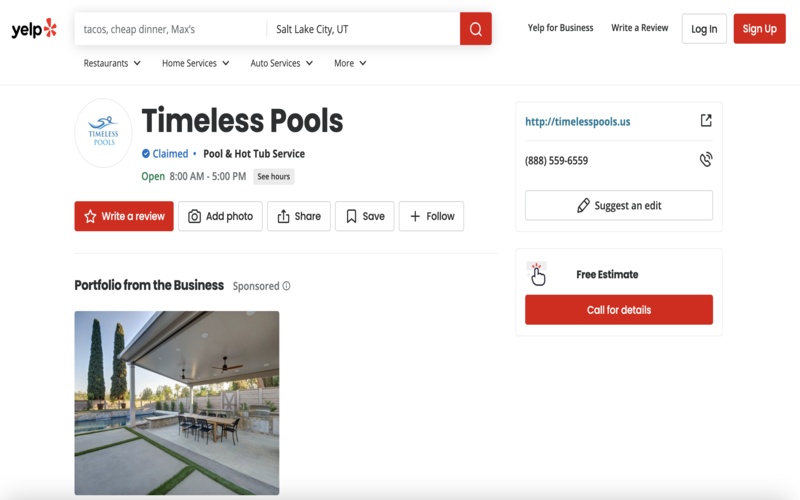Open the covered patio portfolio photo

coord(177,403)
